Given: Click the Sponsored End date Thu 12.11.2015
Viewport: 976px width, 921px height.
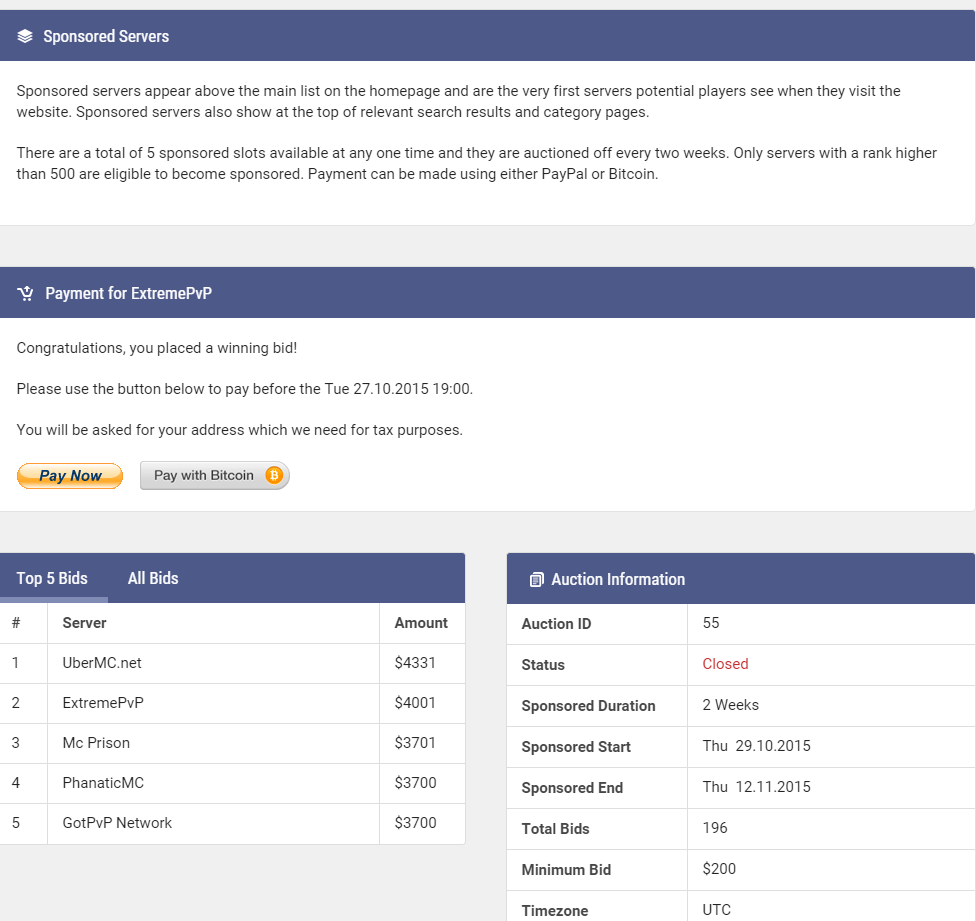Looking at the screenshot, I should click(x=756, y=787).
